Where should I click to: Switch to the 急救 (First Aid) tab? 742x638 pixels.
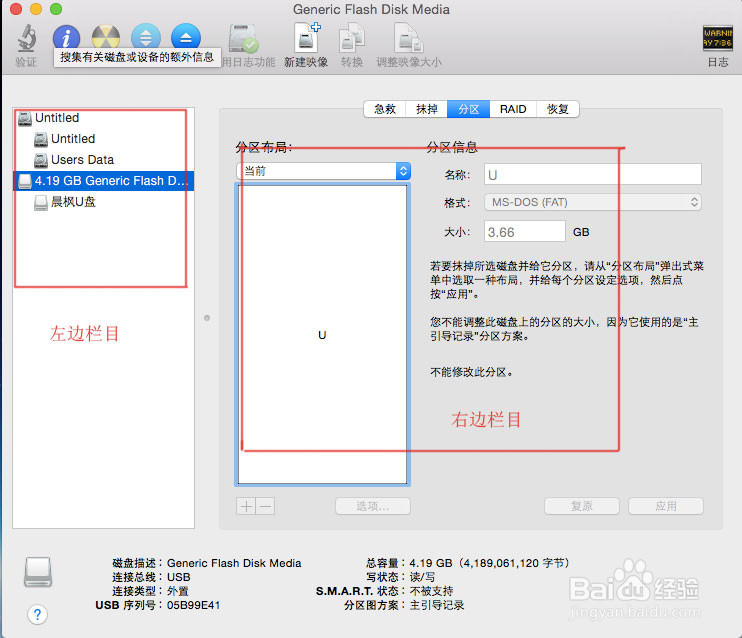pos(385,109)
